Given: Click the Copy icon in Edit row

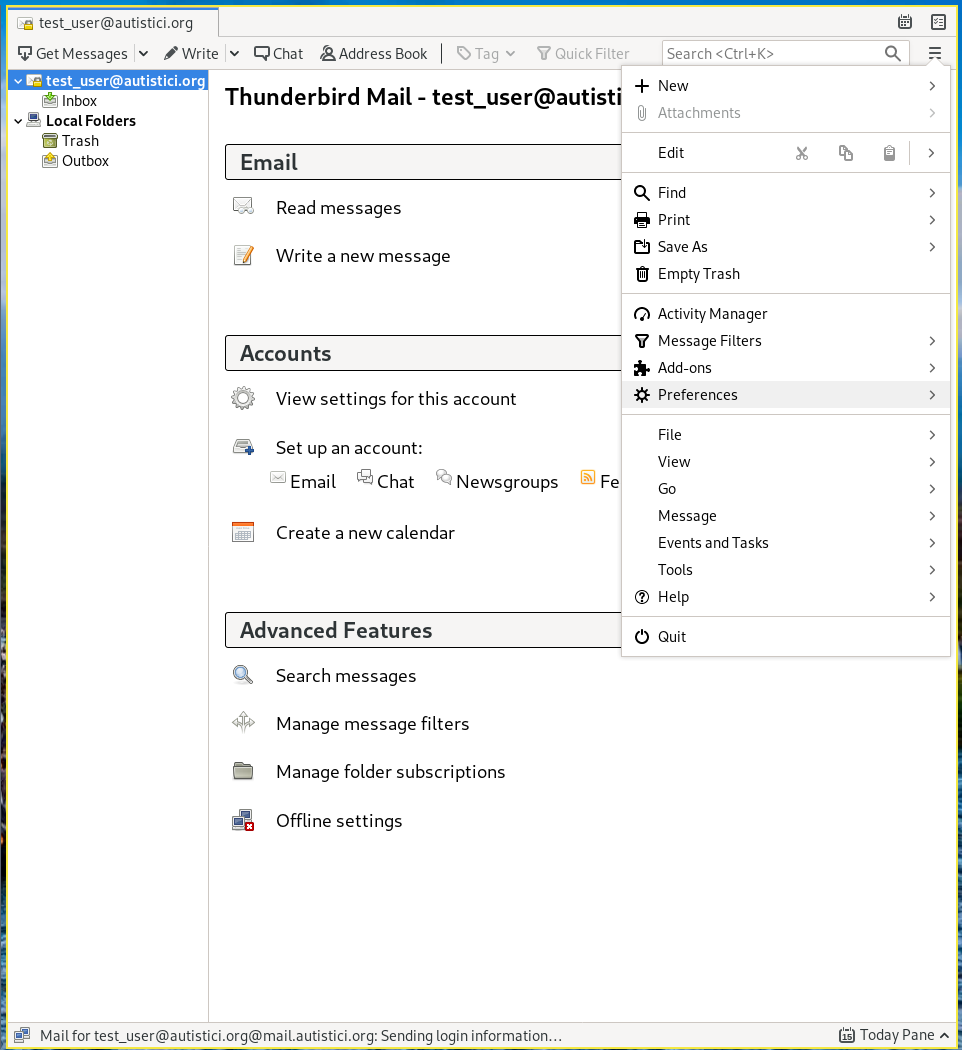Looking at the screenshot, I should 845,153.
